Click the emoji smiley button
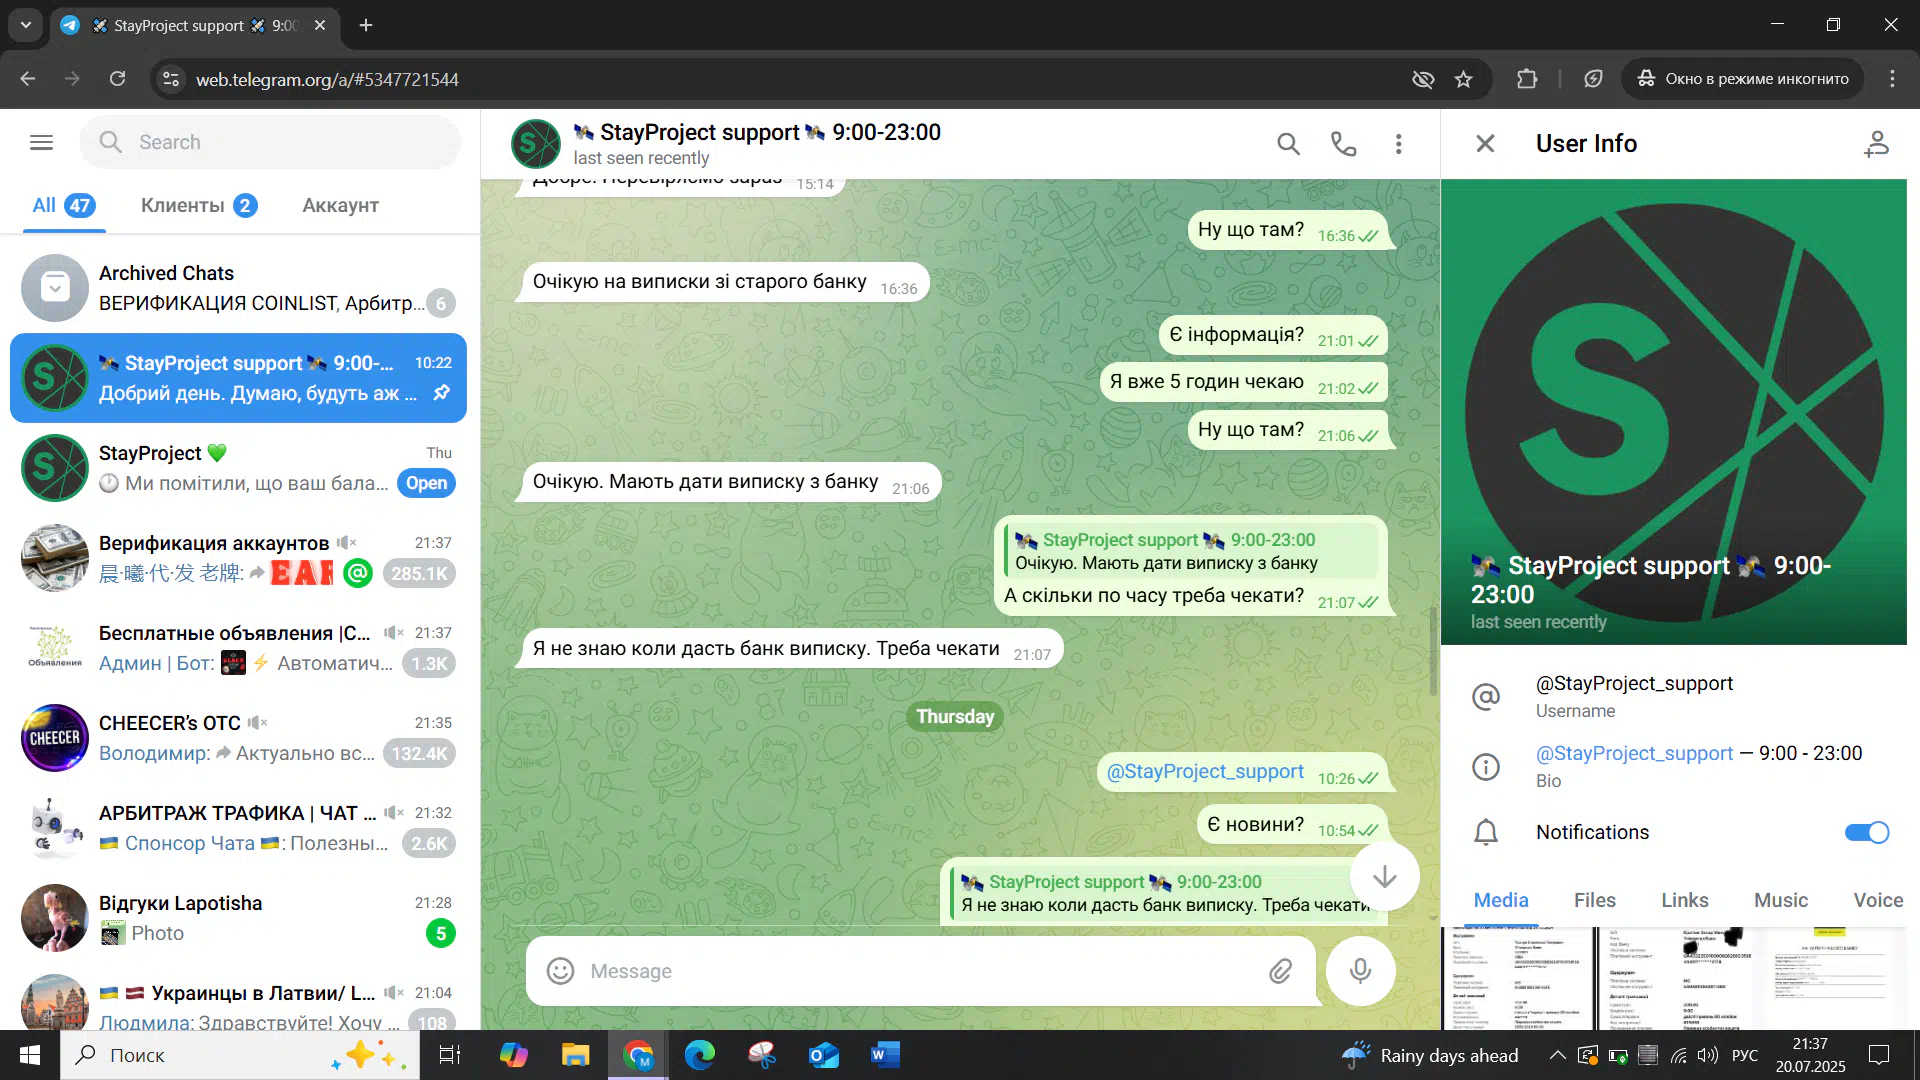The image size is (1920, 1080). 560,971
